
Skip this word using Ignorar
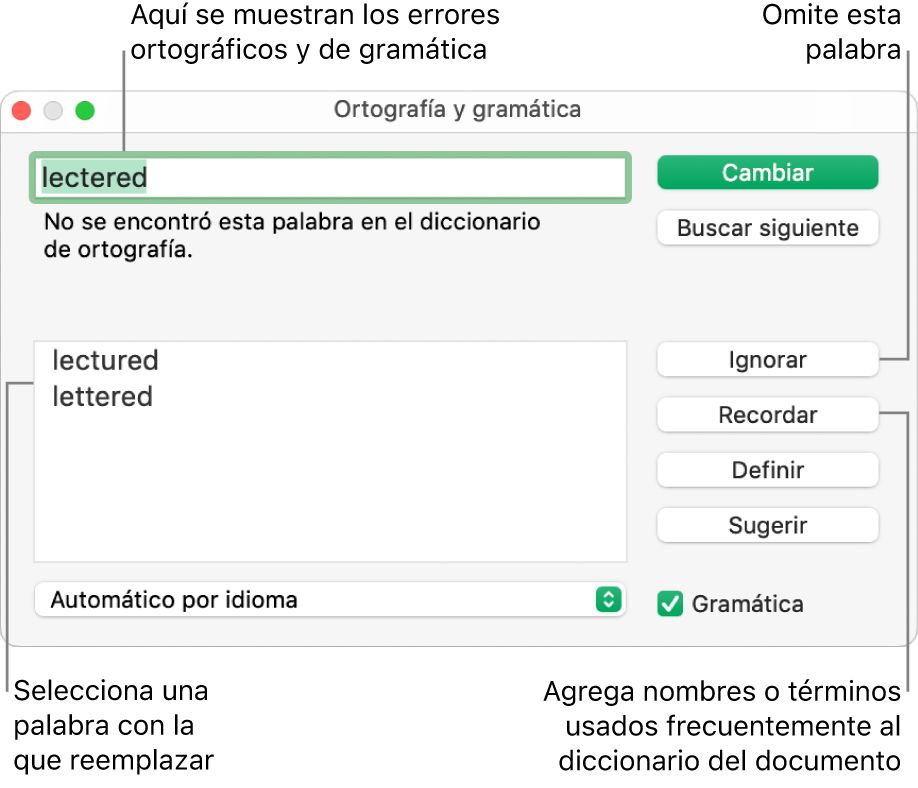pyautogui.click(x=767, y=360)
